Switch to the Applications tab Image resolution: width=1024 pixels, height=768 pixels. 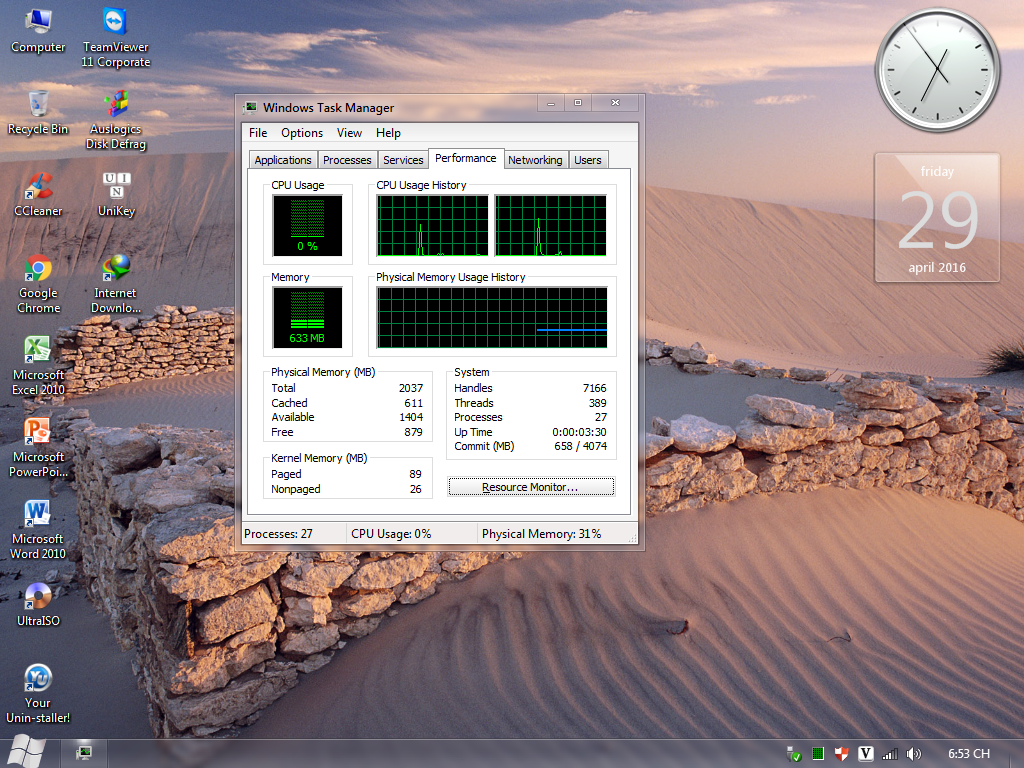point(283,160)
